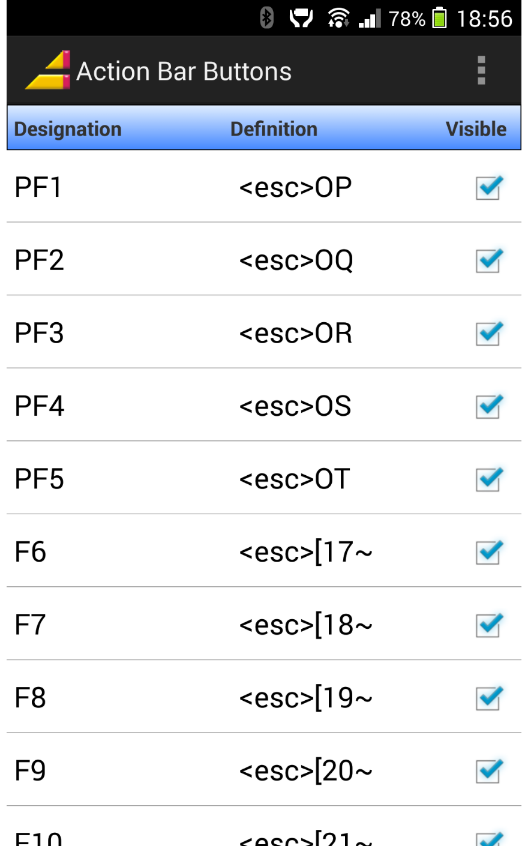Open the PF2 row designation

[x=39, y=260]
